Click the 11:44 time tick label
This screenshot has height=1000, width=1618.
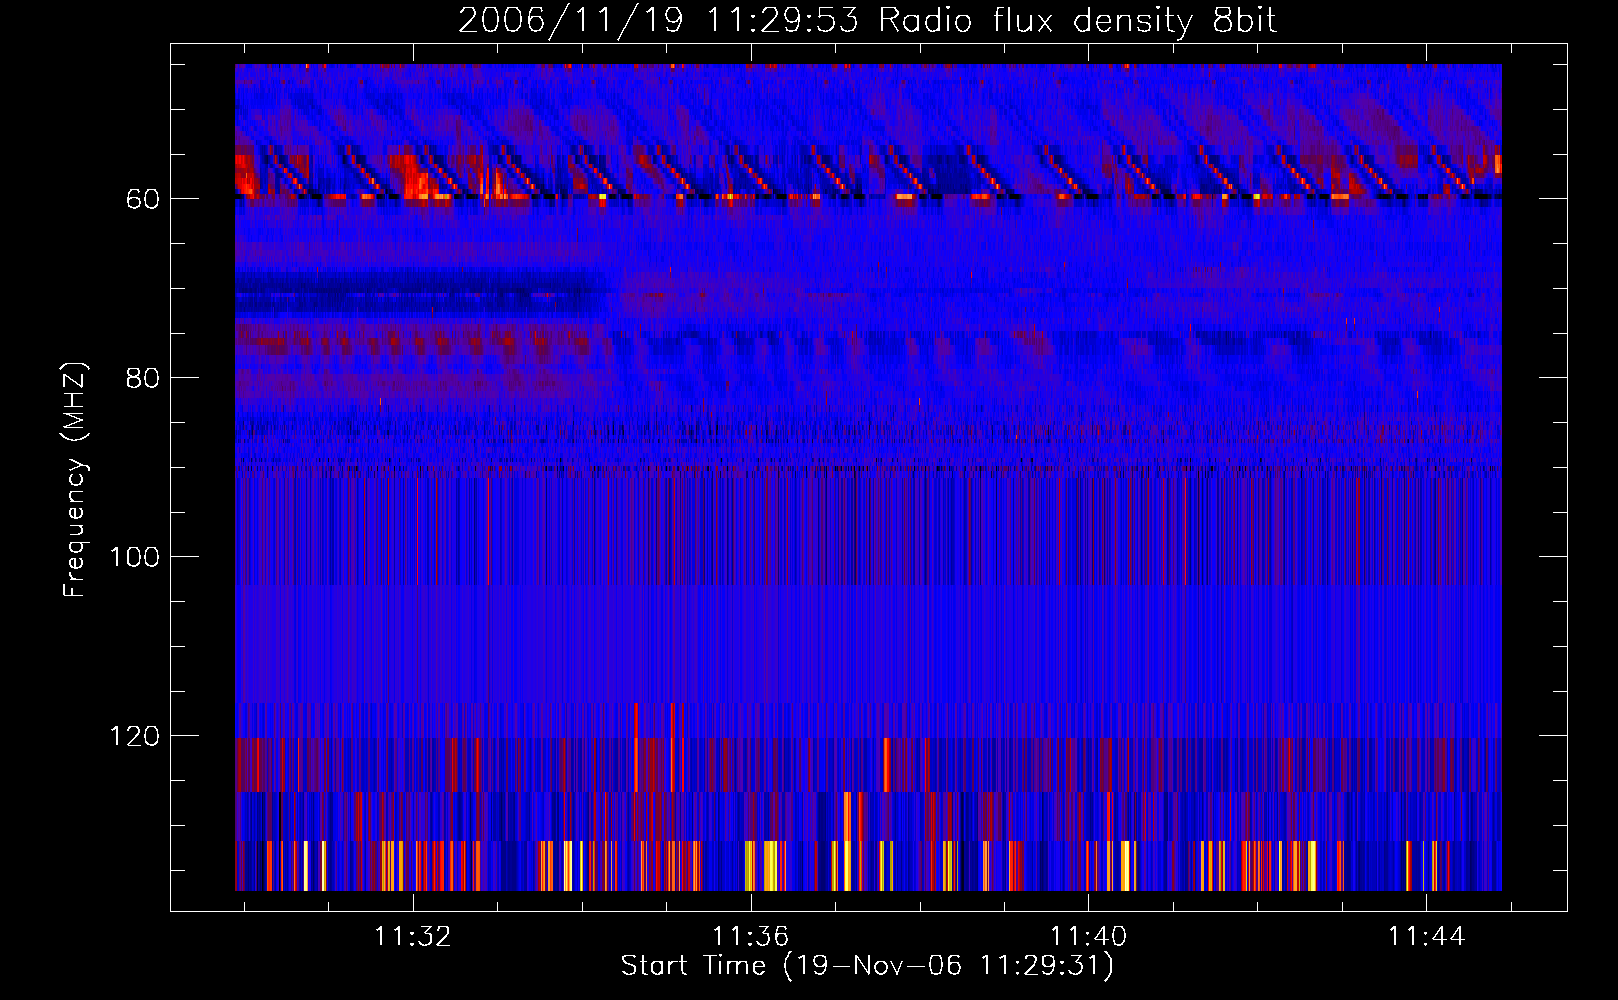(x=1426, y=936)
